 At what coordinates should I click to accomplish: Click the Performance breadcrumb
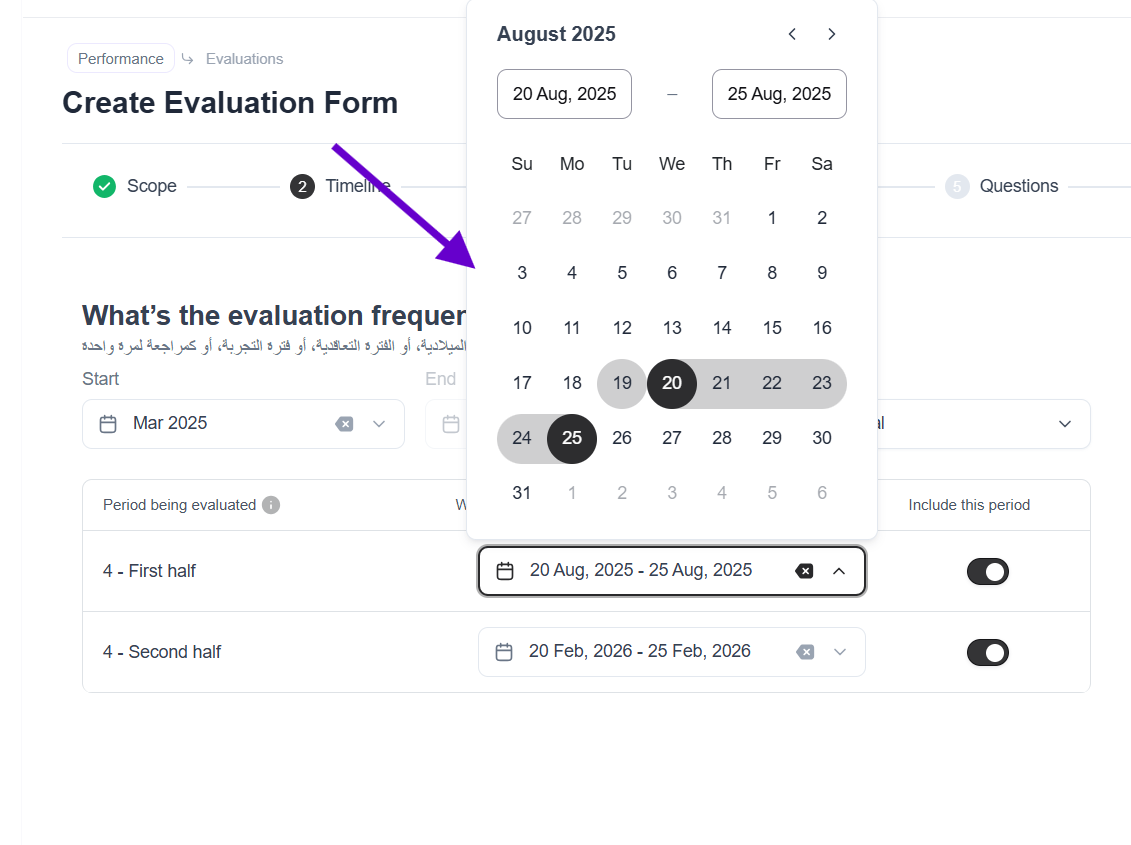pyautogui.click(x=121, y=59)
